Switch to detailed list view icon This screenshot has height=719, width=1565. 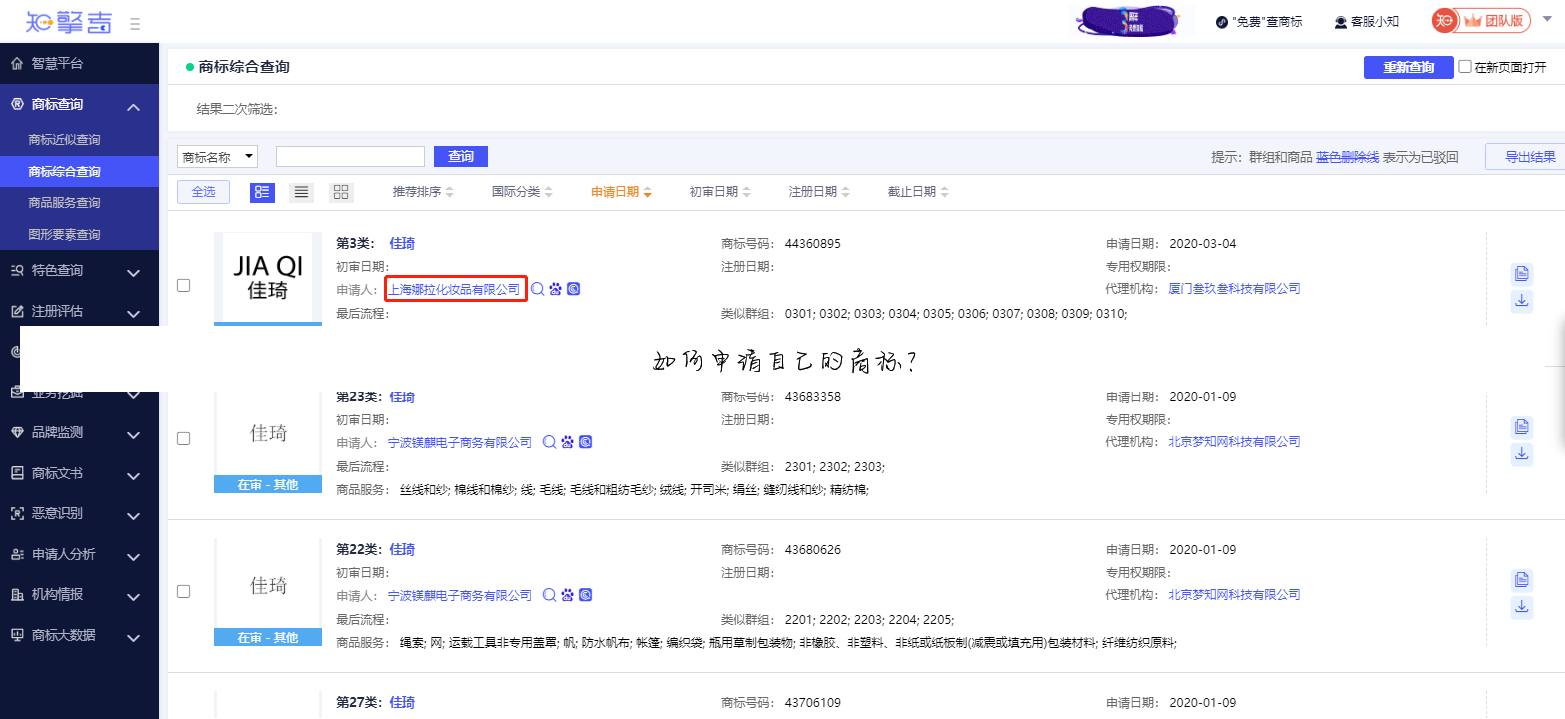point(262,192)
